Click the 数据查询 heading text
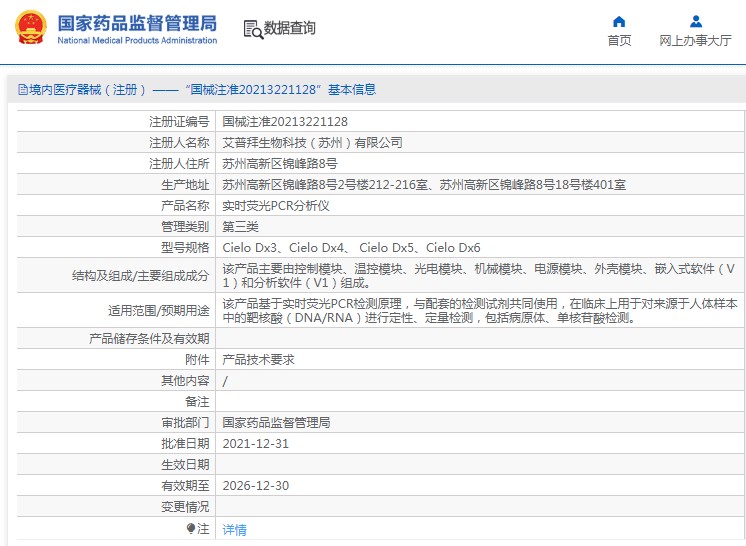The width and height of the screenshot is (746, 546). (289, 28)
